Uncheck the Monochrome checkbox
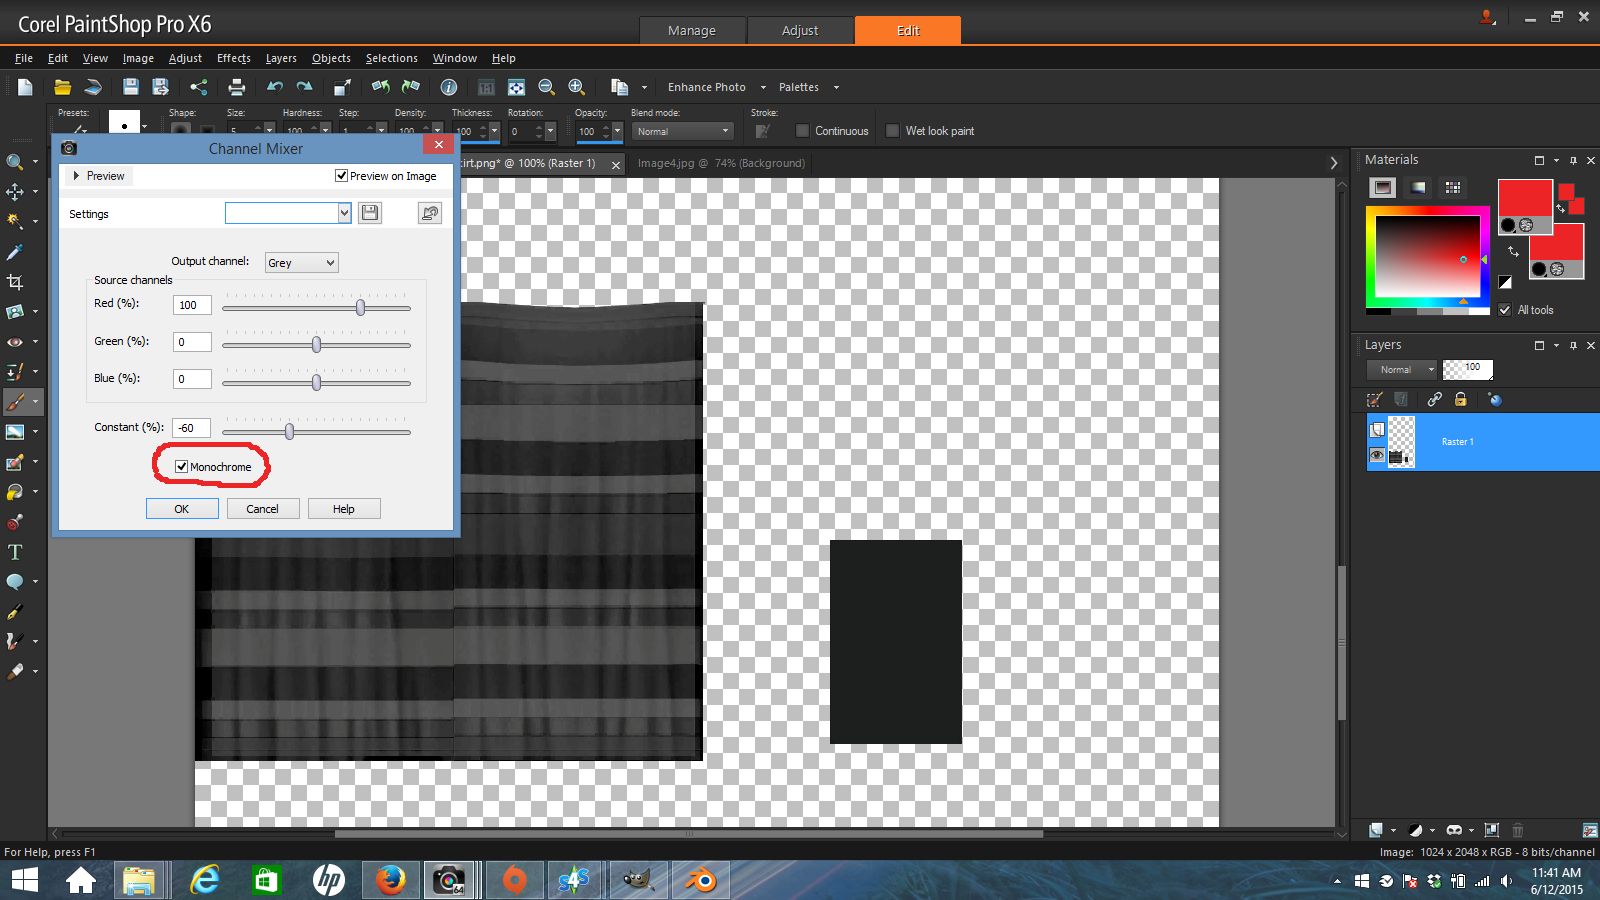The height and width of the screenshot is (900, 1600). tap(181, 466)
